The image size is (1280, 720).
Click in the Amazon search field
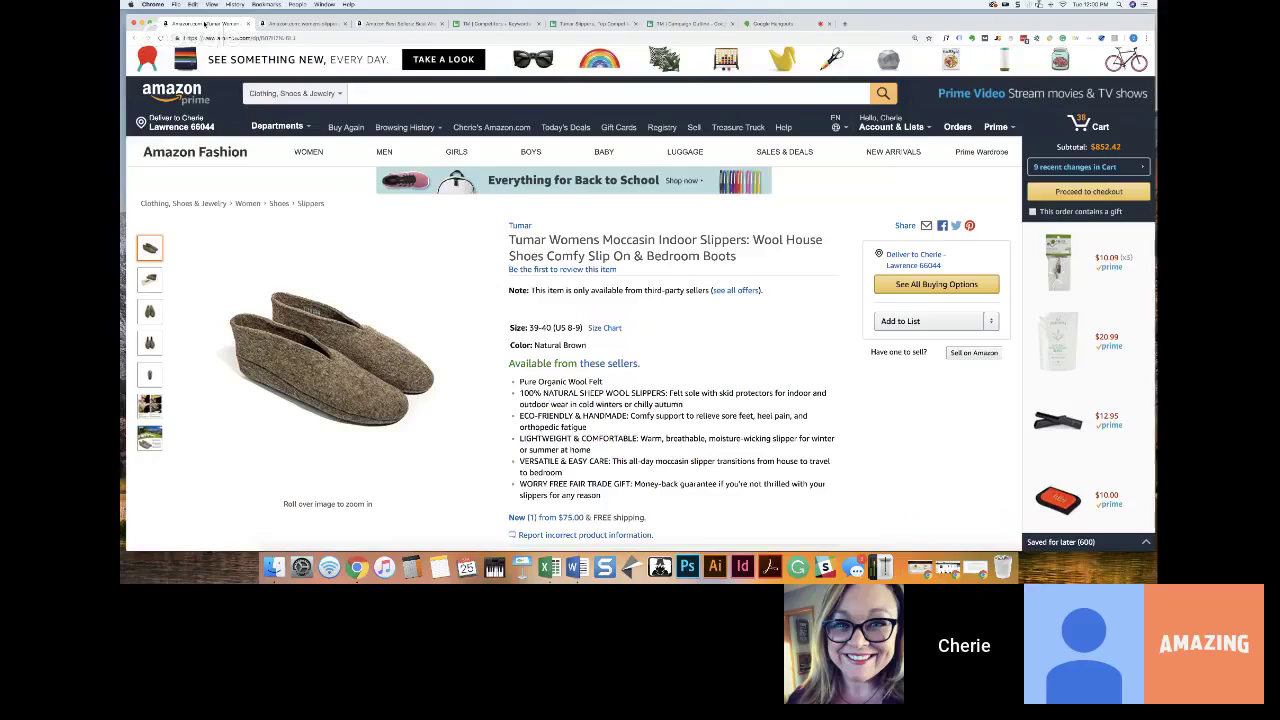click(609, 93)
